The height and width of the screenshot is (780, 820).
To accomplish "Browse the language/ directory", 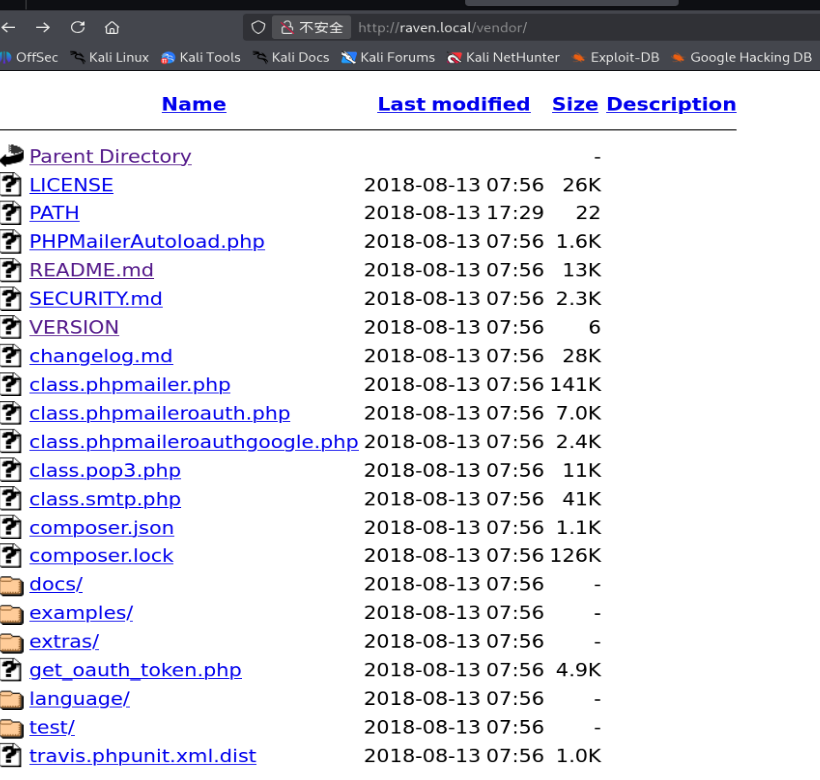I will pos(79,699).
